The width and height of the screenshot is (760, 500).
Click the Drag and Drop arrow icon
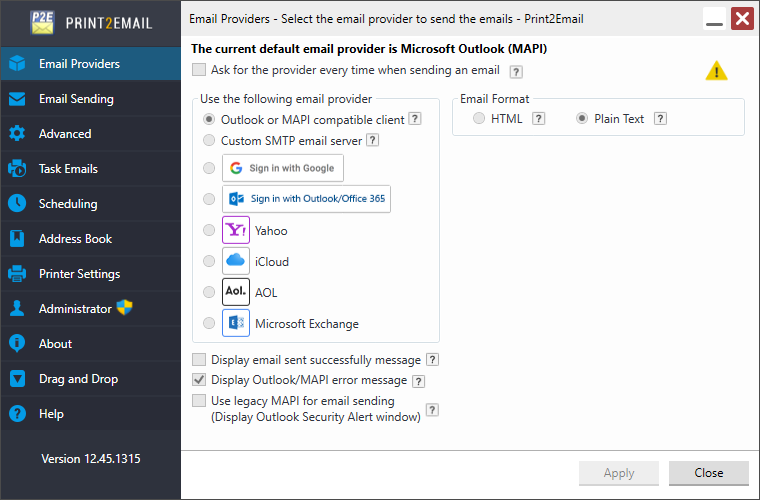pyautogui.click(x=17, y=378)
